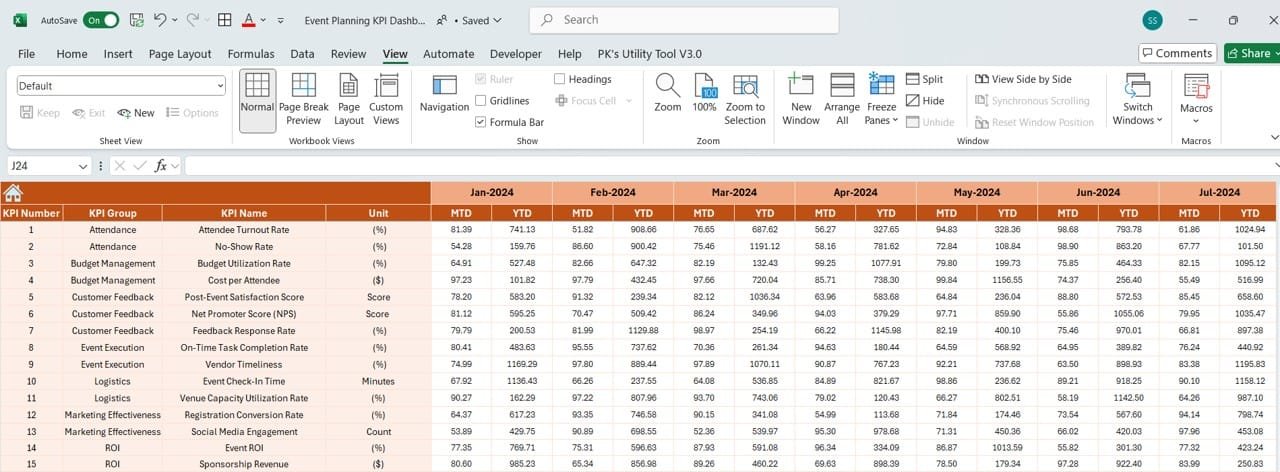The height and width of the screenshot is (472, 1280).
Task: Set zoom to 100%
Action: click(x=705, y=100)
